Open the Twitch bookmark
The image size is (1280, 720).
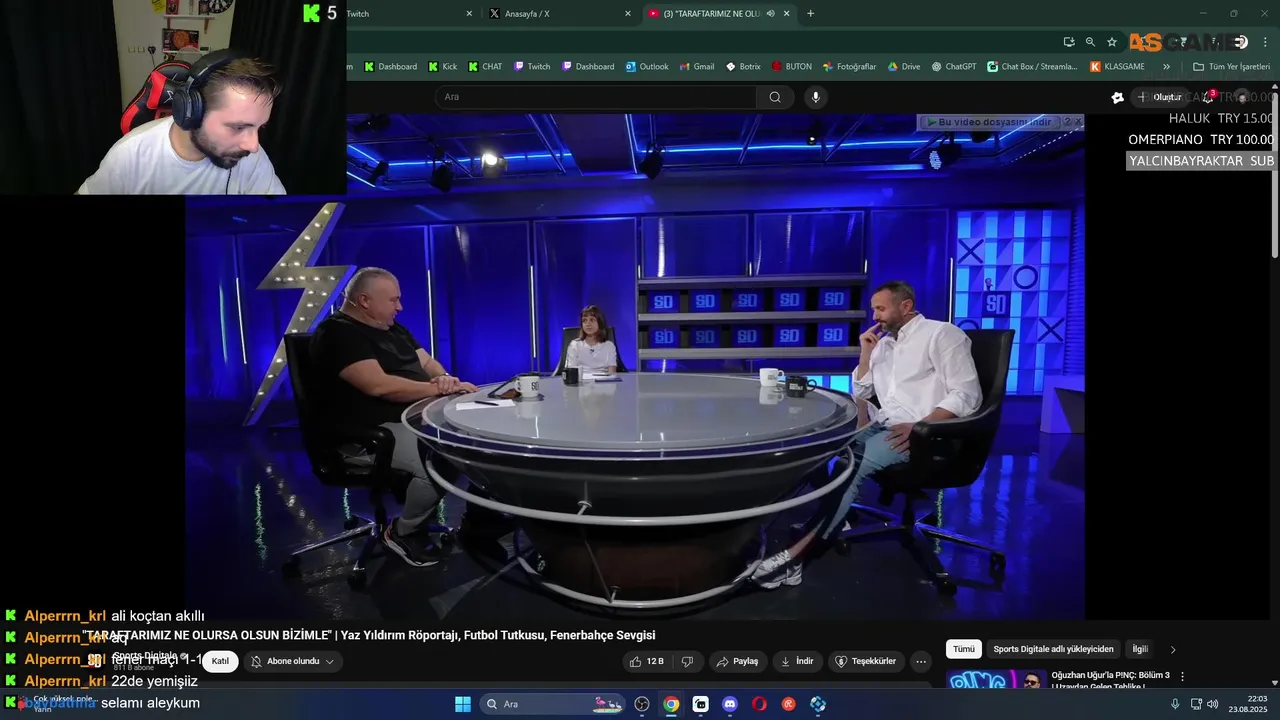coord(532,67)
